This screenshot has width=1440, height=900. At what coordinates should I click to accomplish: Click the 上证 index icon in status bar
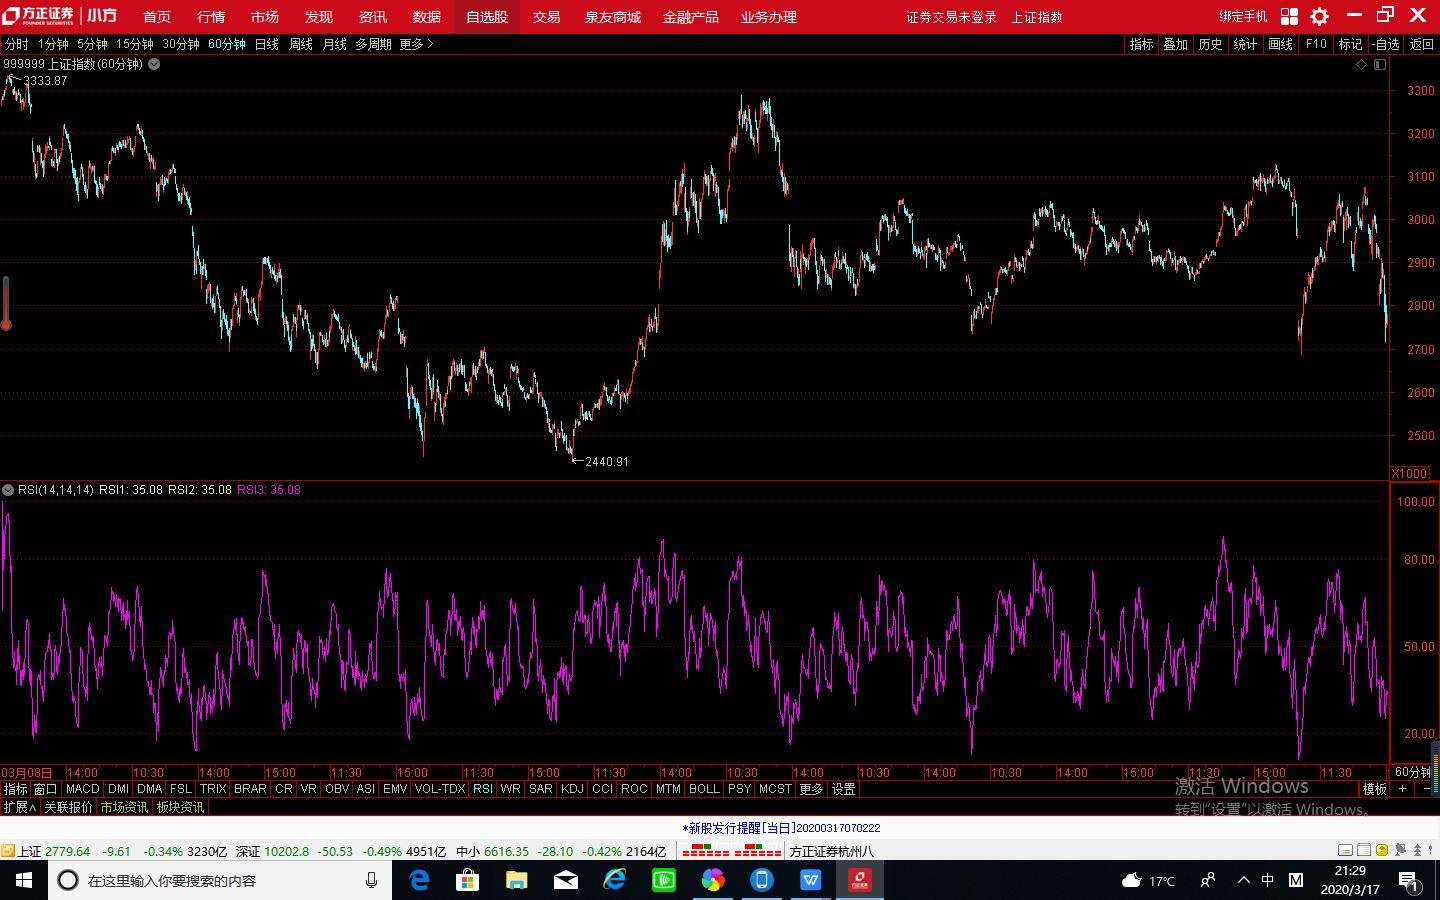point(8,851)
